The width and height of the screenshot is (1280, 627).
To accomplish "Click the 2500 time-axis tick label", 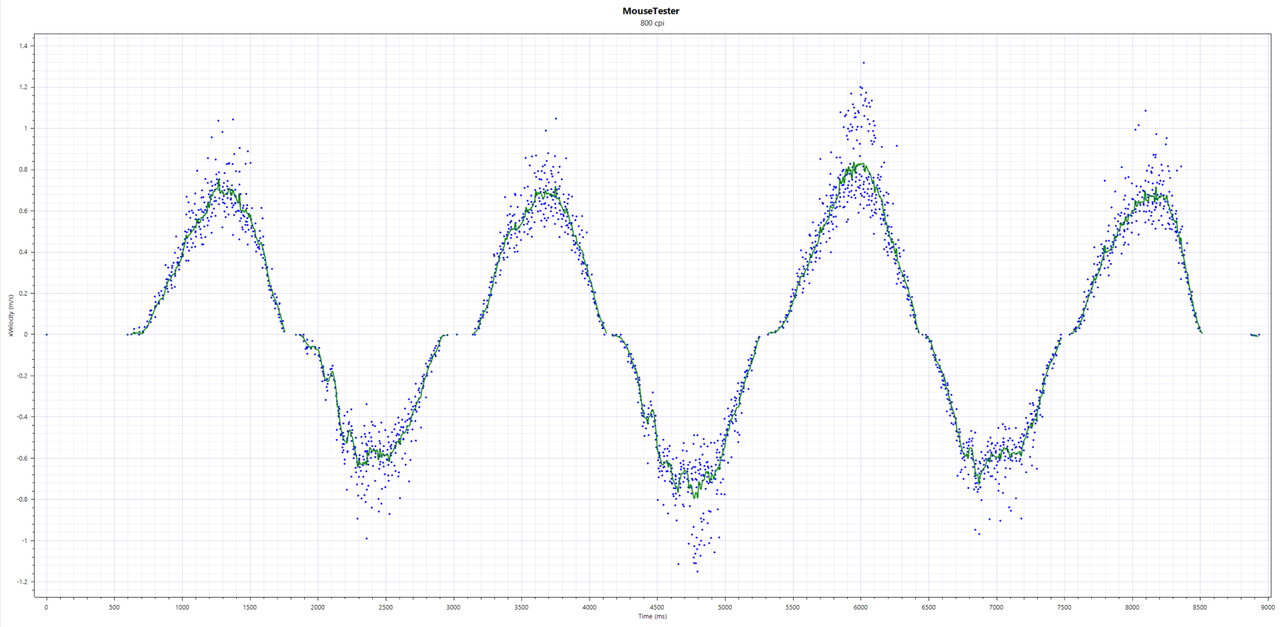I will 386,606.
